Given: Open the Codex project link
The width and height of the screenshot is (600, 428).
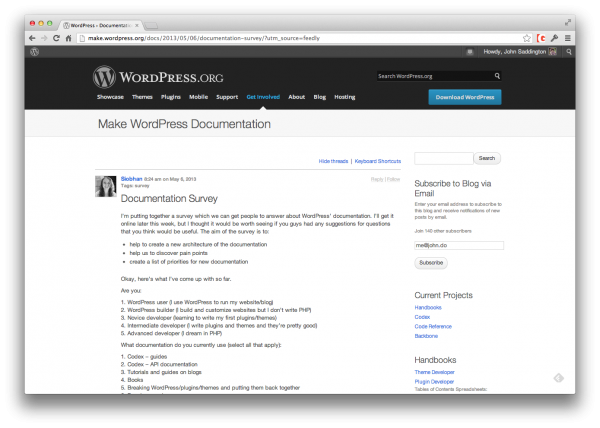Looking at the screenshot, I should pyautogui.click(x=422, y=317).
